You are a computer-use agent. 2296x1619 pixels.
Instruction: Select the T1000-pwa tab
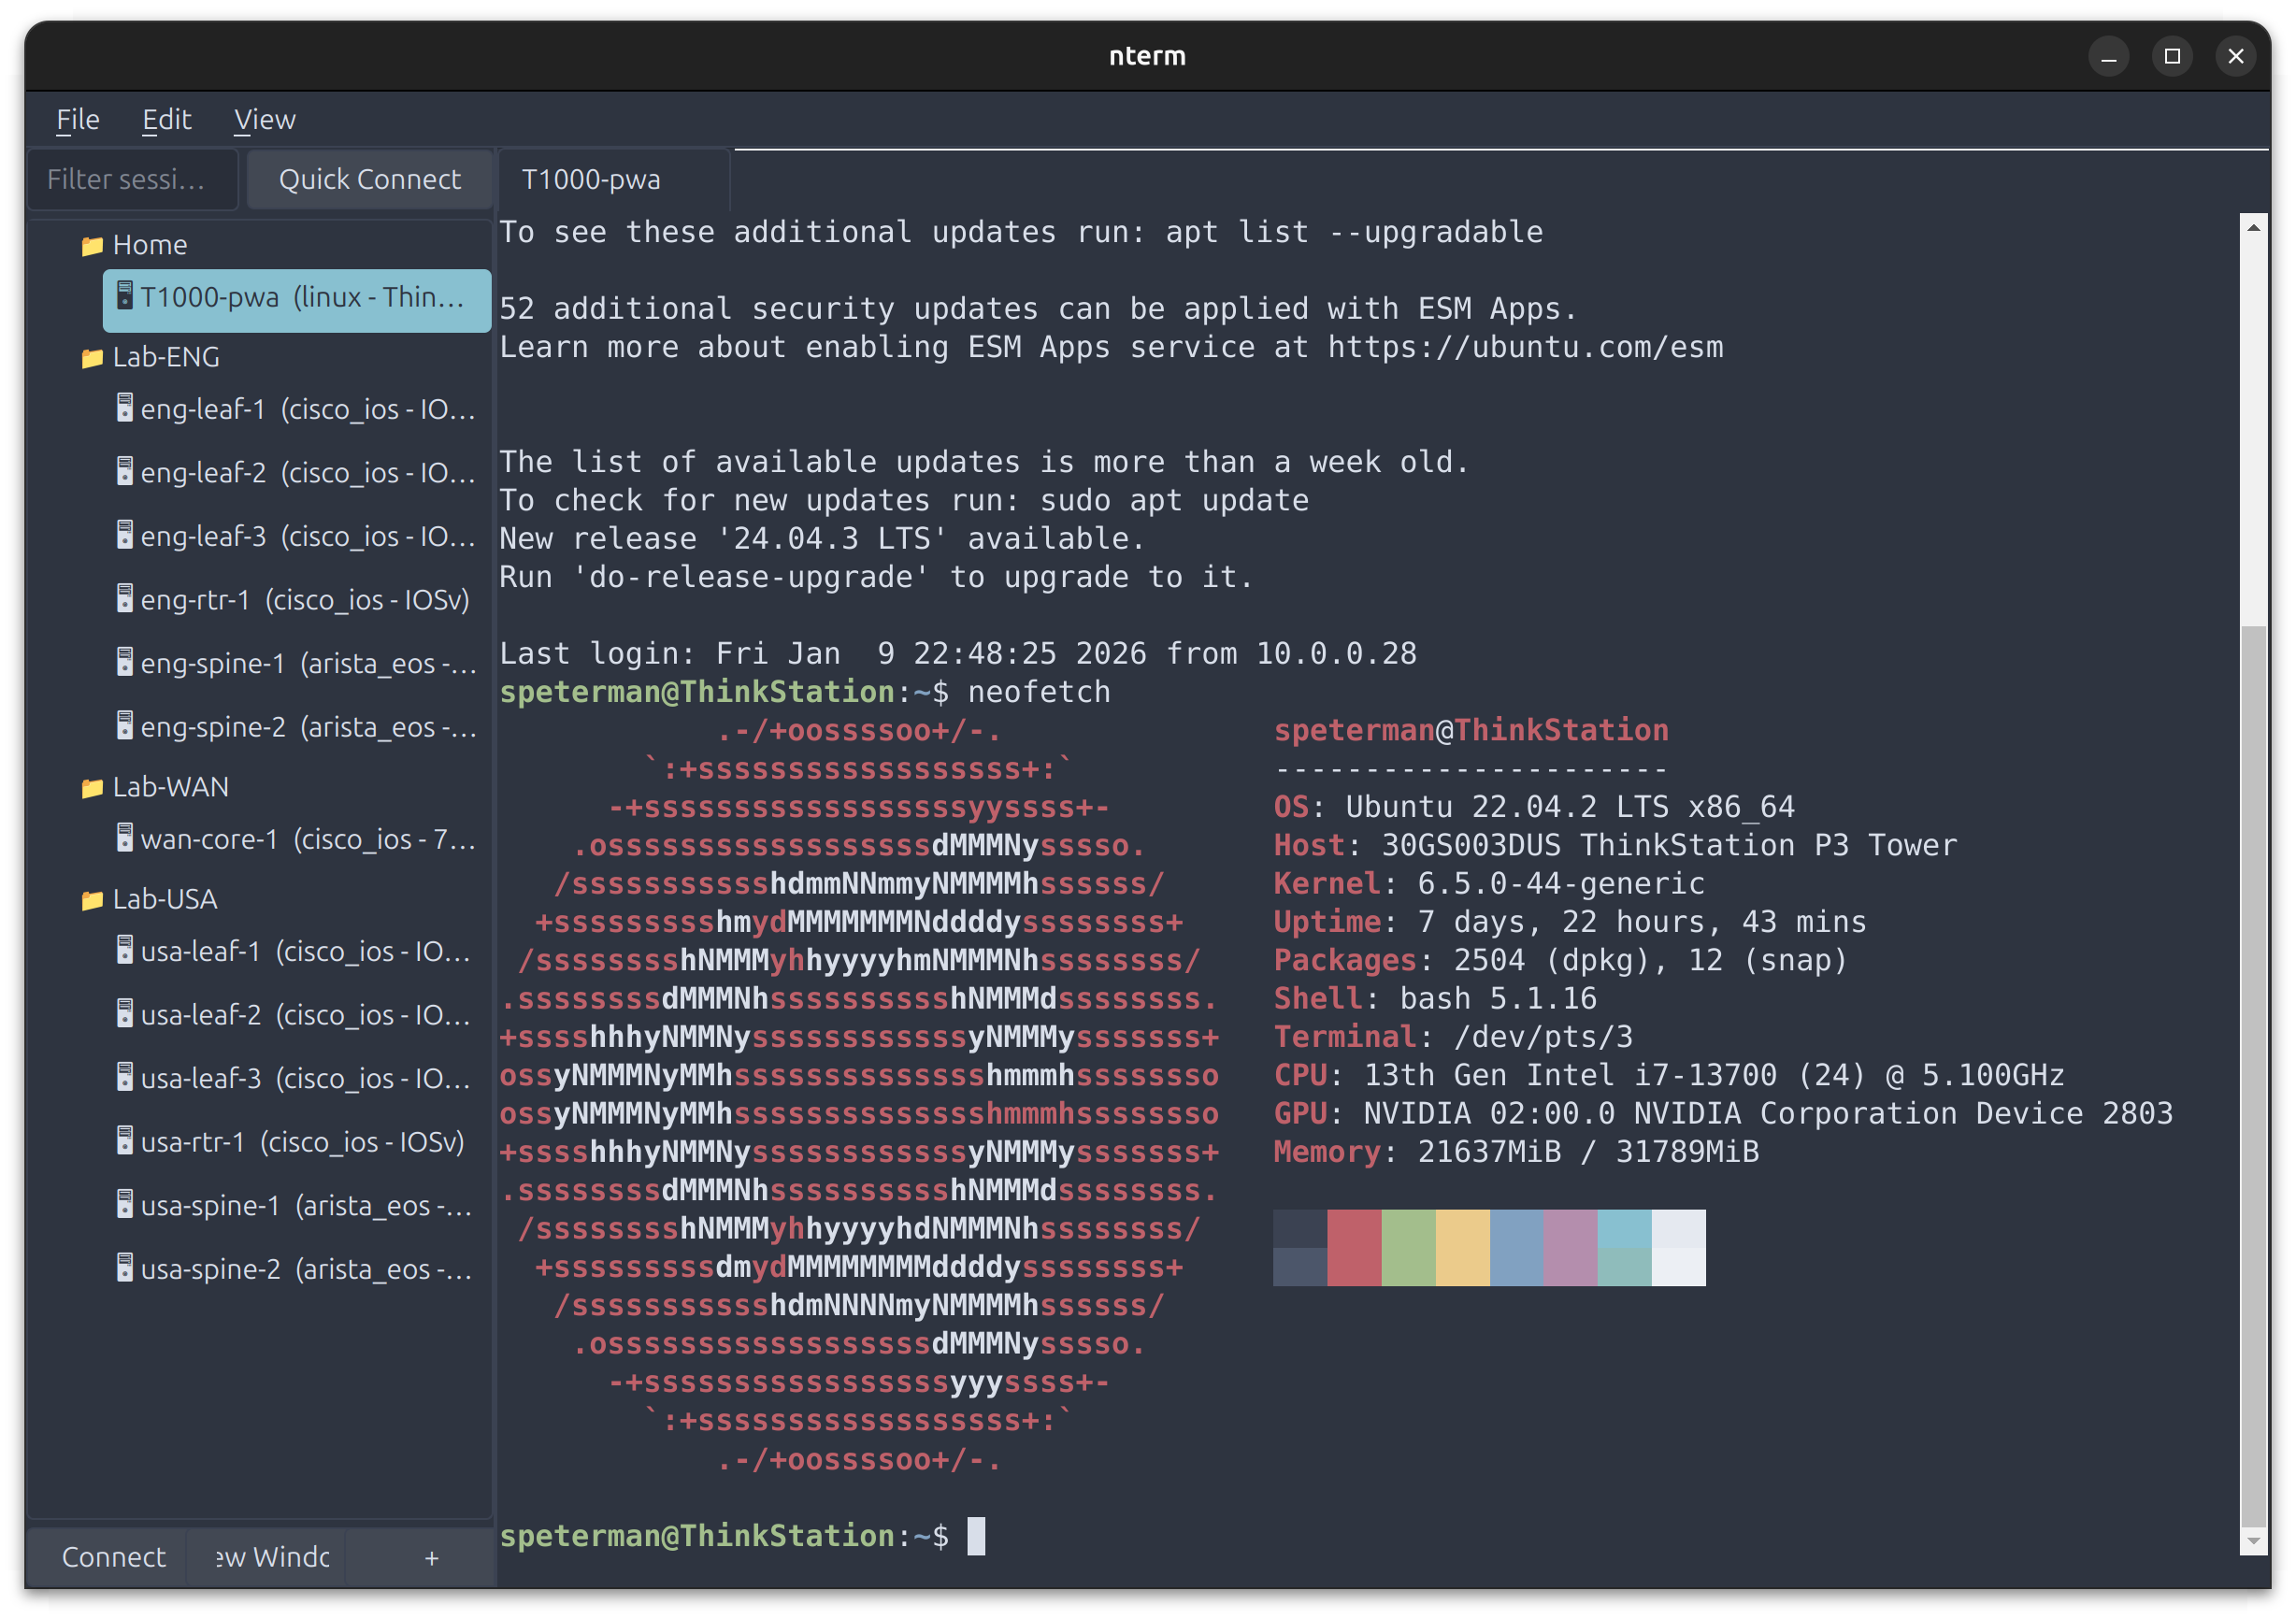coord(591,179)
